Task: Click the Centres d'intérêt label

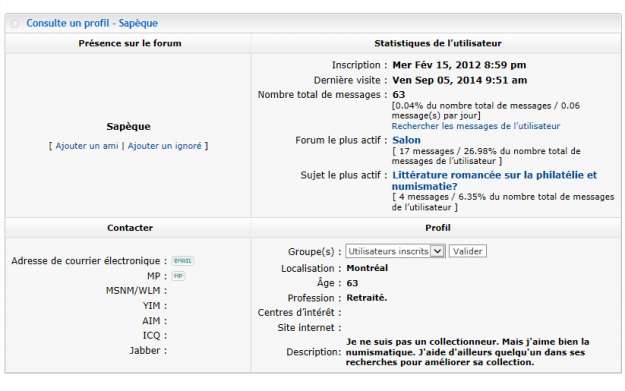Action: point(299,313)
